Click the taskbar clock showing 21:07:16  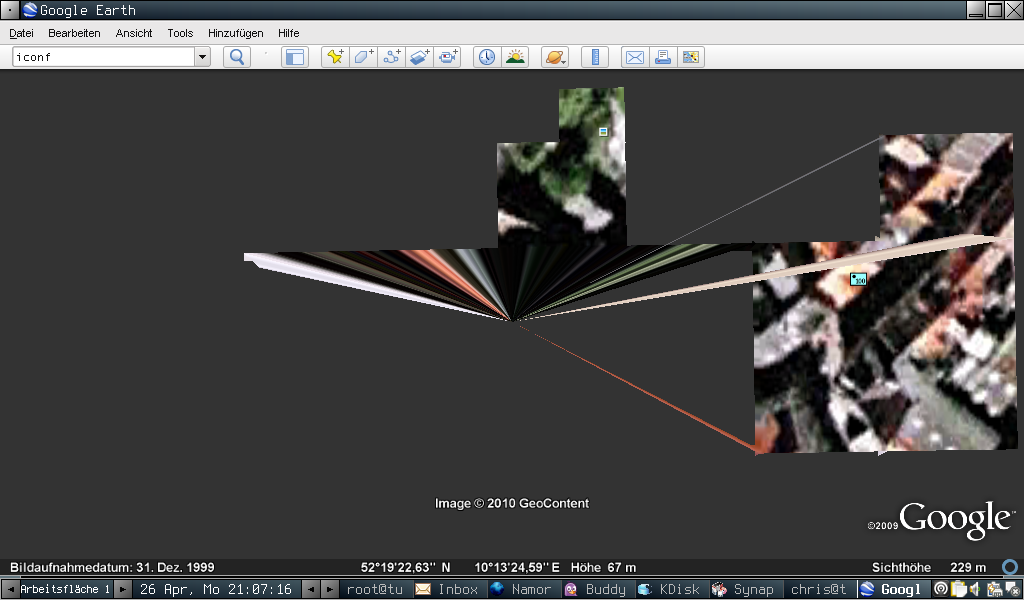216,589
